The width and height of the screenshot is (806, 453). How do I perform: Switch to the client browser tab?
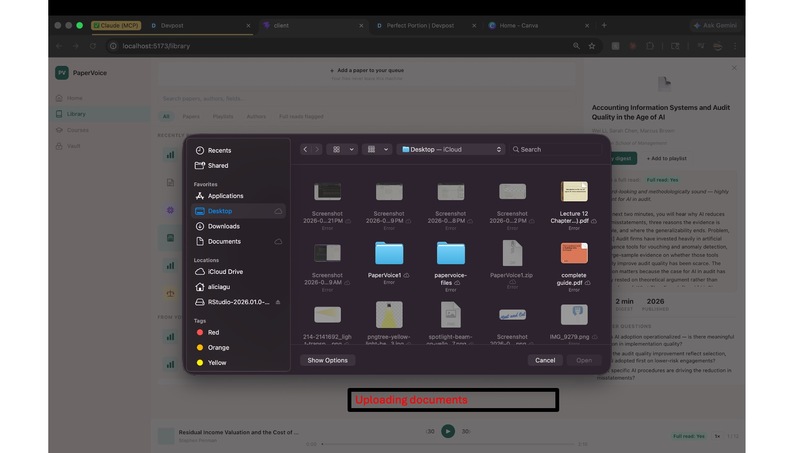click(313, 25)
